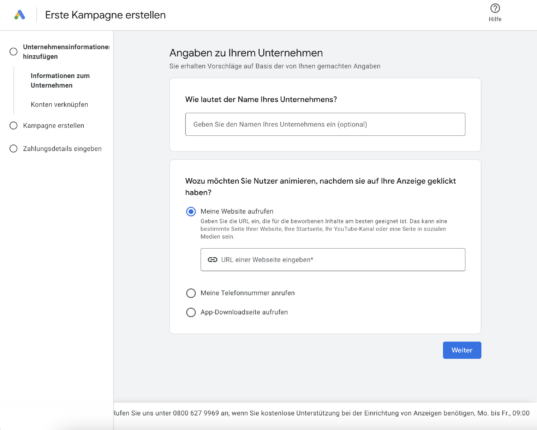Click the Kampagne erstellen step circle
Viewport: 537px width, 430px height.
13,126
